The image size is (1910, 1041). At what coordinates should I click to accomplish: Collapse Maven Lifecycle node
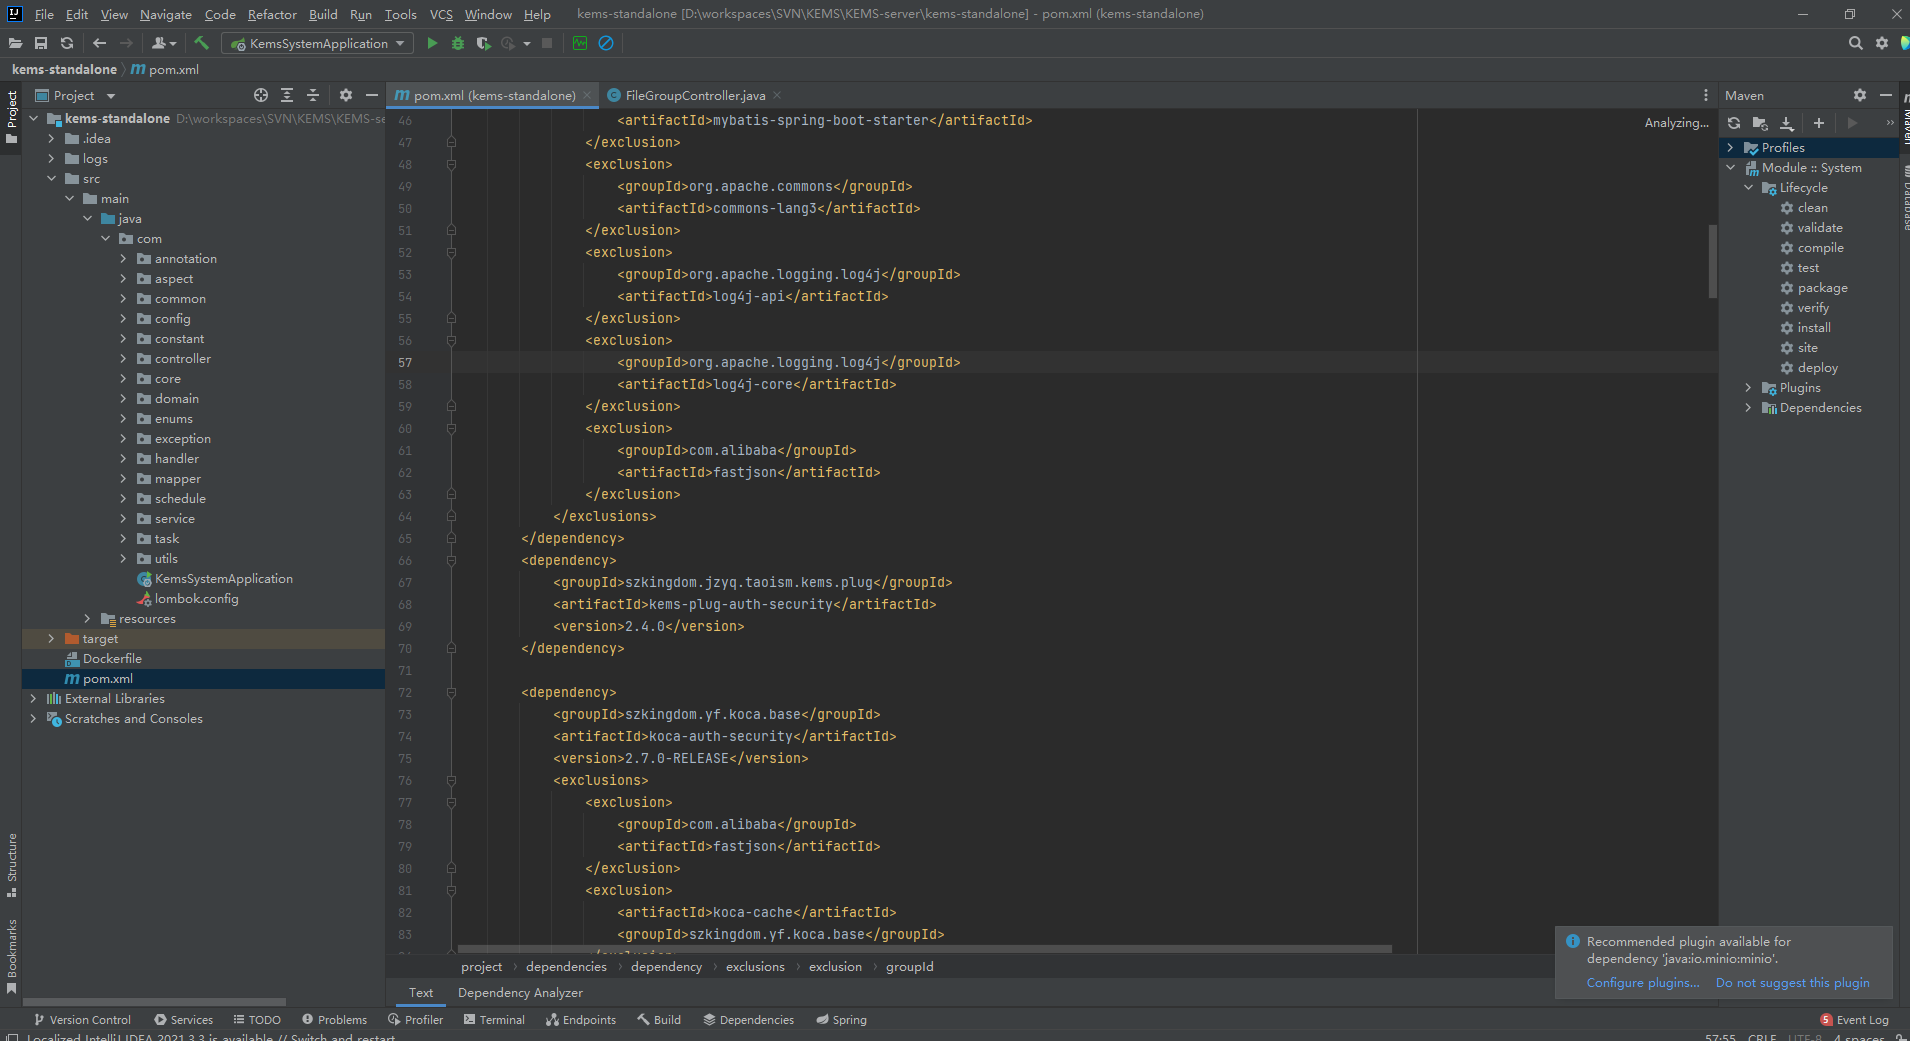click(1748, 188)
